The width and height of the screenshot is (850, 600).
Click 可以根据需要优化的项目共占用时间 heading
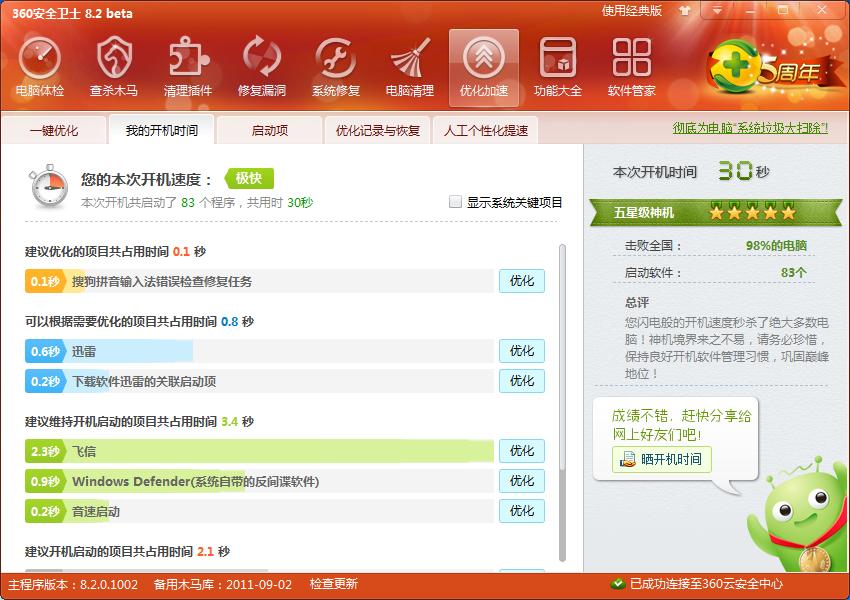pyautogui.click(x=139, y=321)
